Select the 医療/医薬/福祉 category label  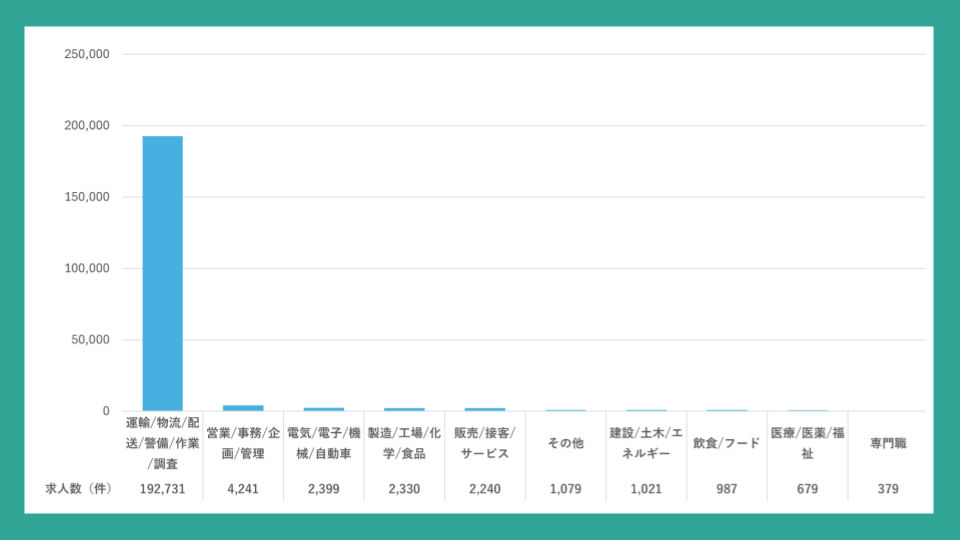[807, 443]
